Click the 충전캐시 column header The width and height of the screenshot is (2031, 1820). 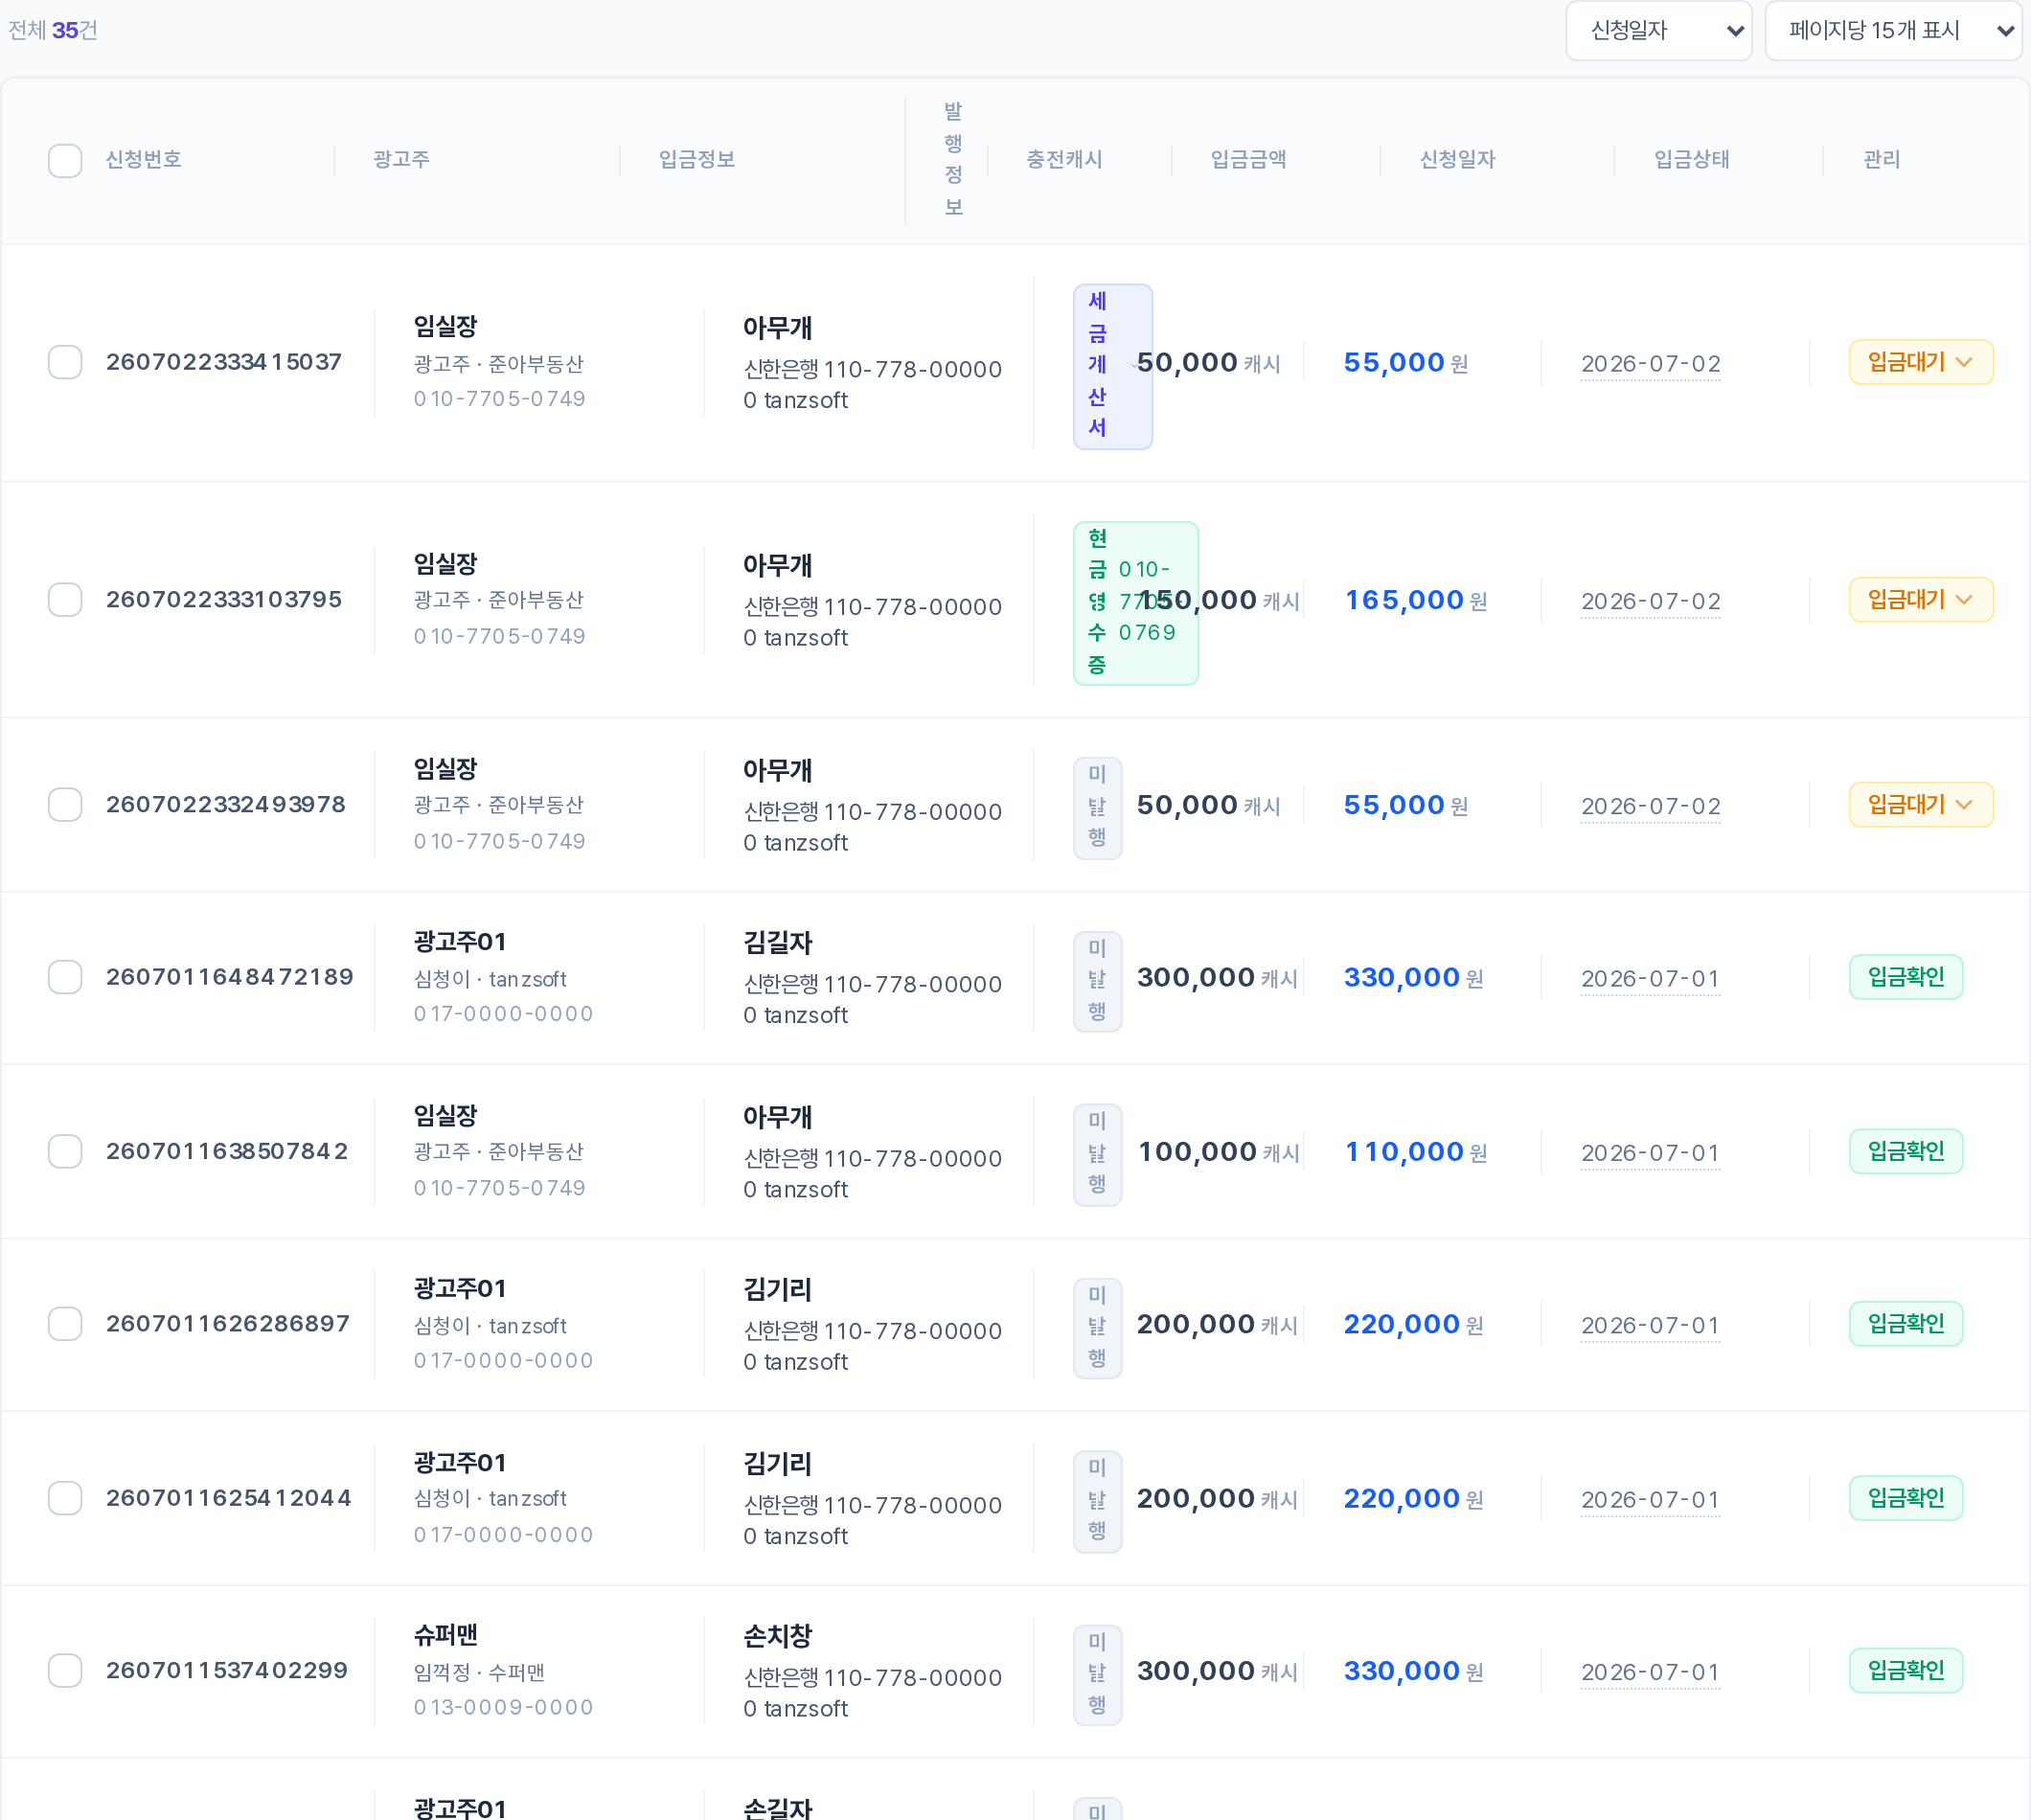coord(1064,160)
